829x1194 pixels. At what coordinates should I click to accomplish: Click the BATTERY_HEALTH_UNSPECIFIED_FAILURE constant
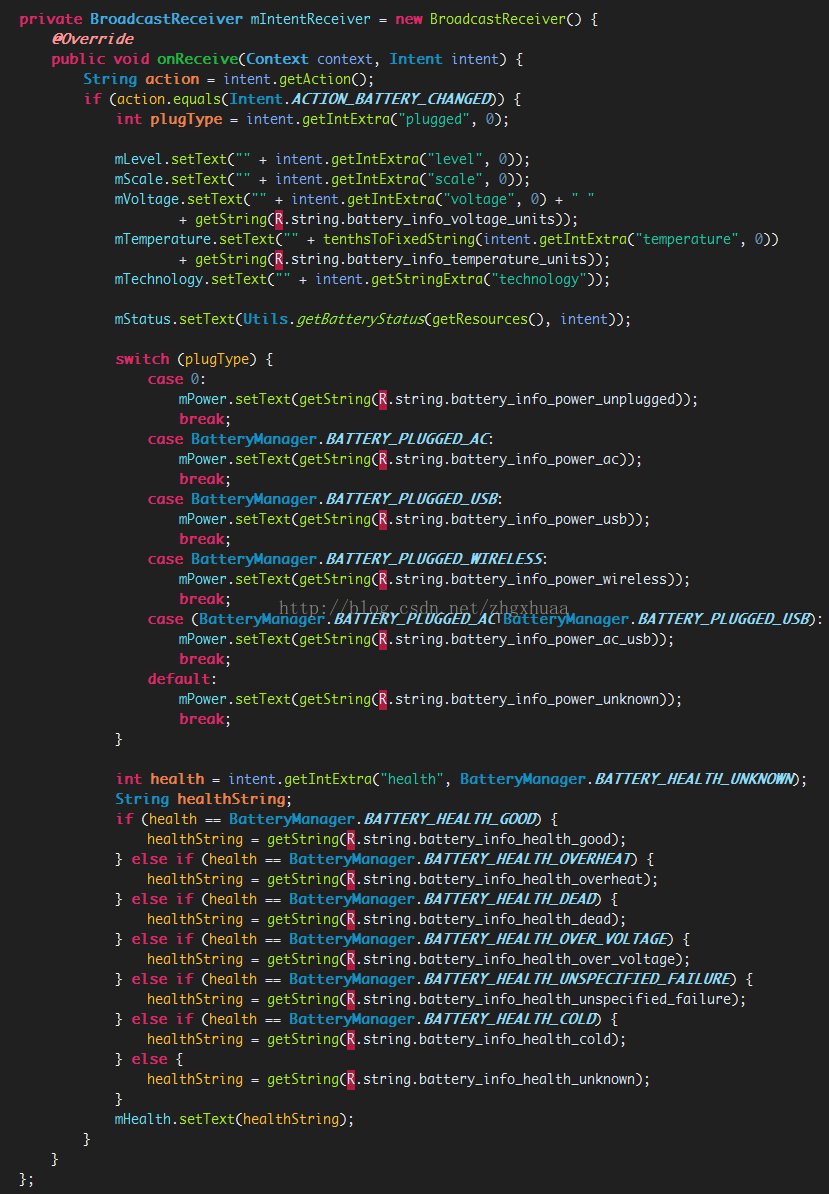[579, 979]
